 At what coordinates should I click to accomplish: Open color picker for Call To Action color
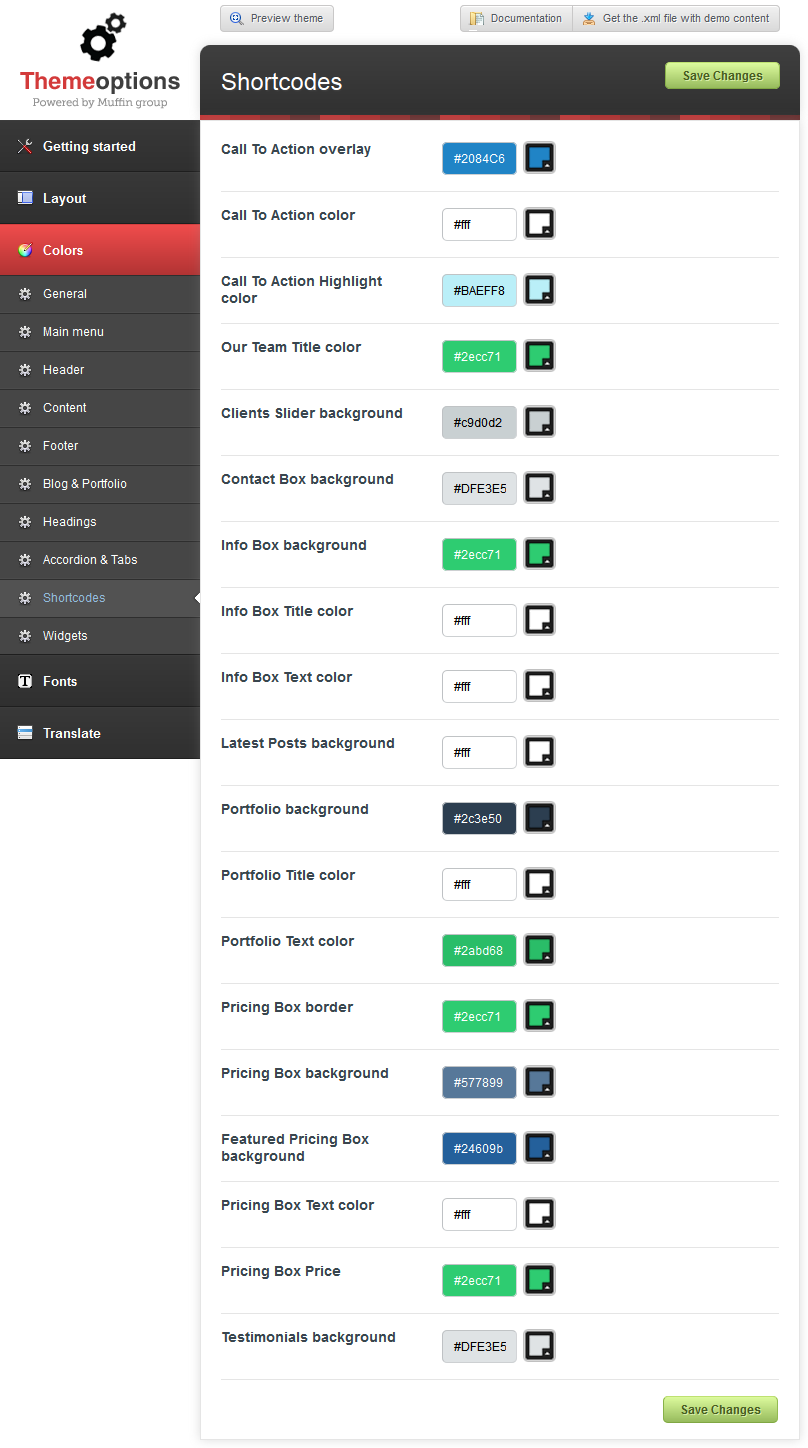tap(540, 224)
